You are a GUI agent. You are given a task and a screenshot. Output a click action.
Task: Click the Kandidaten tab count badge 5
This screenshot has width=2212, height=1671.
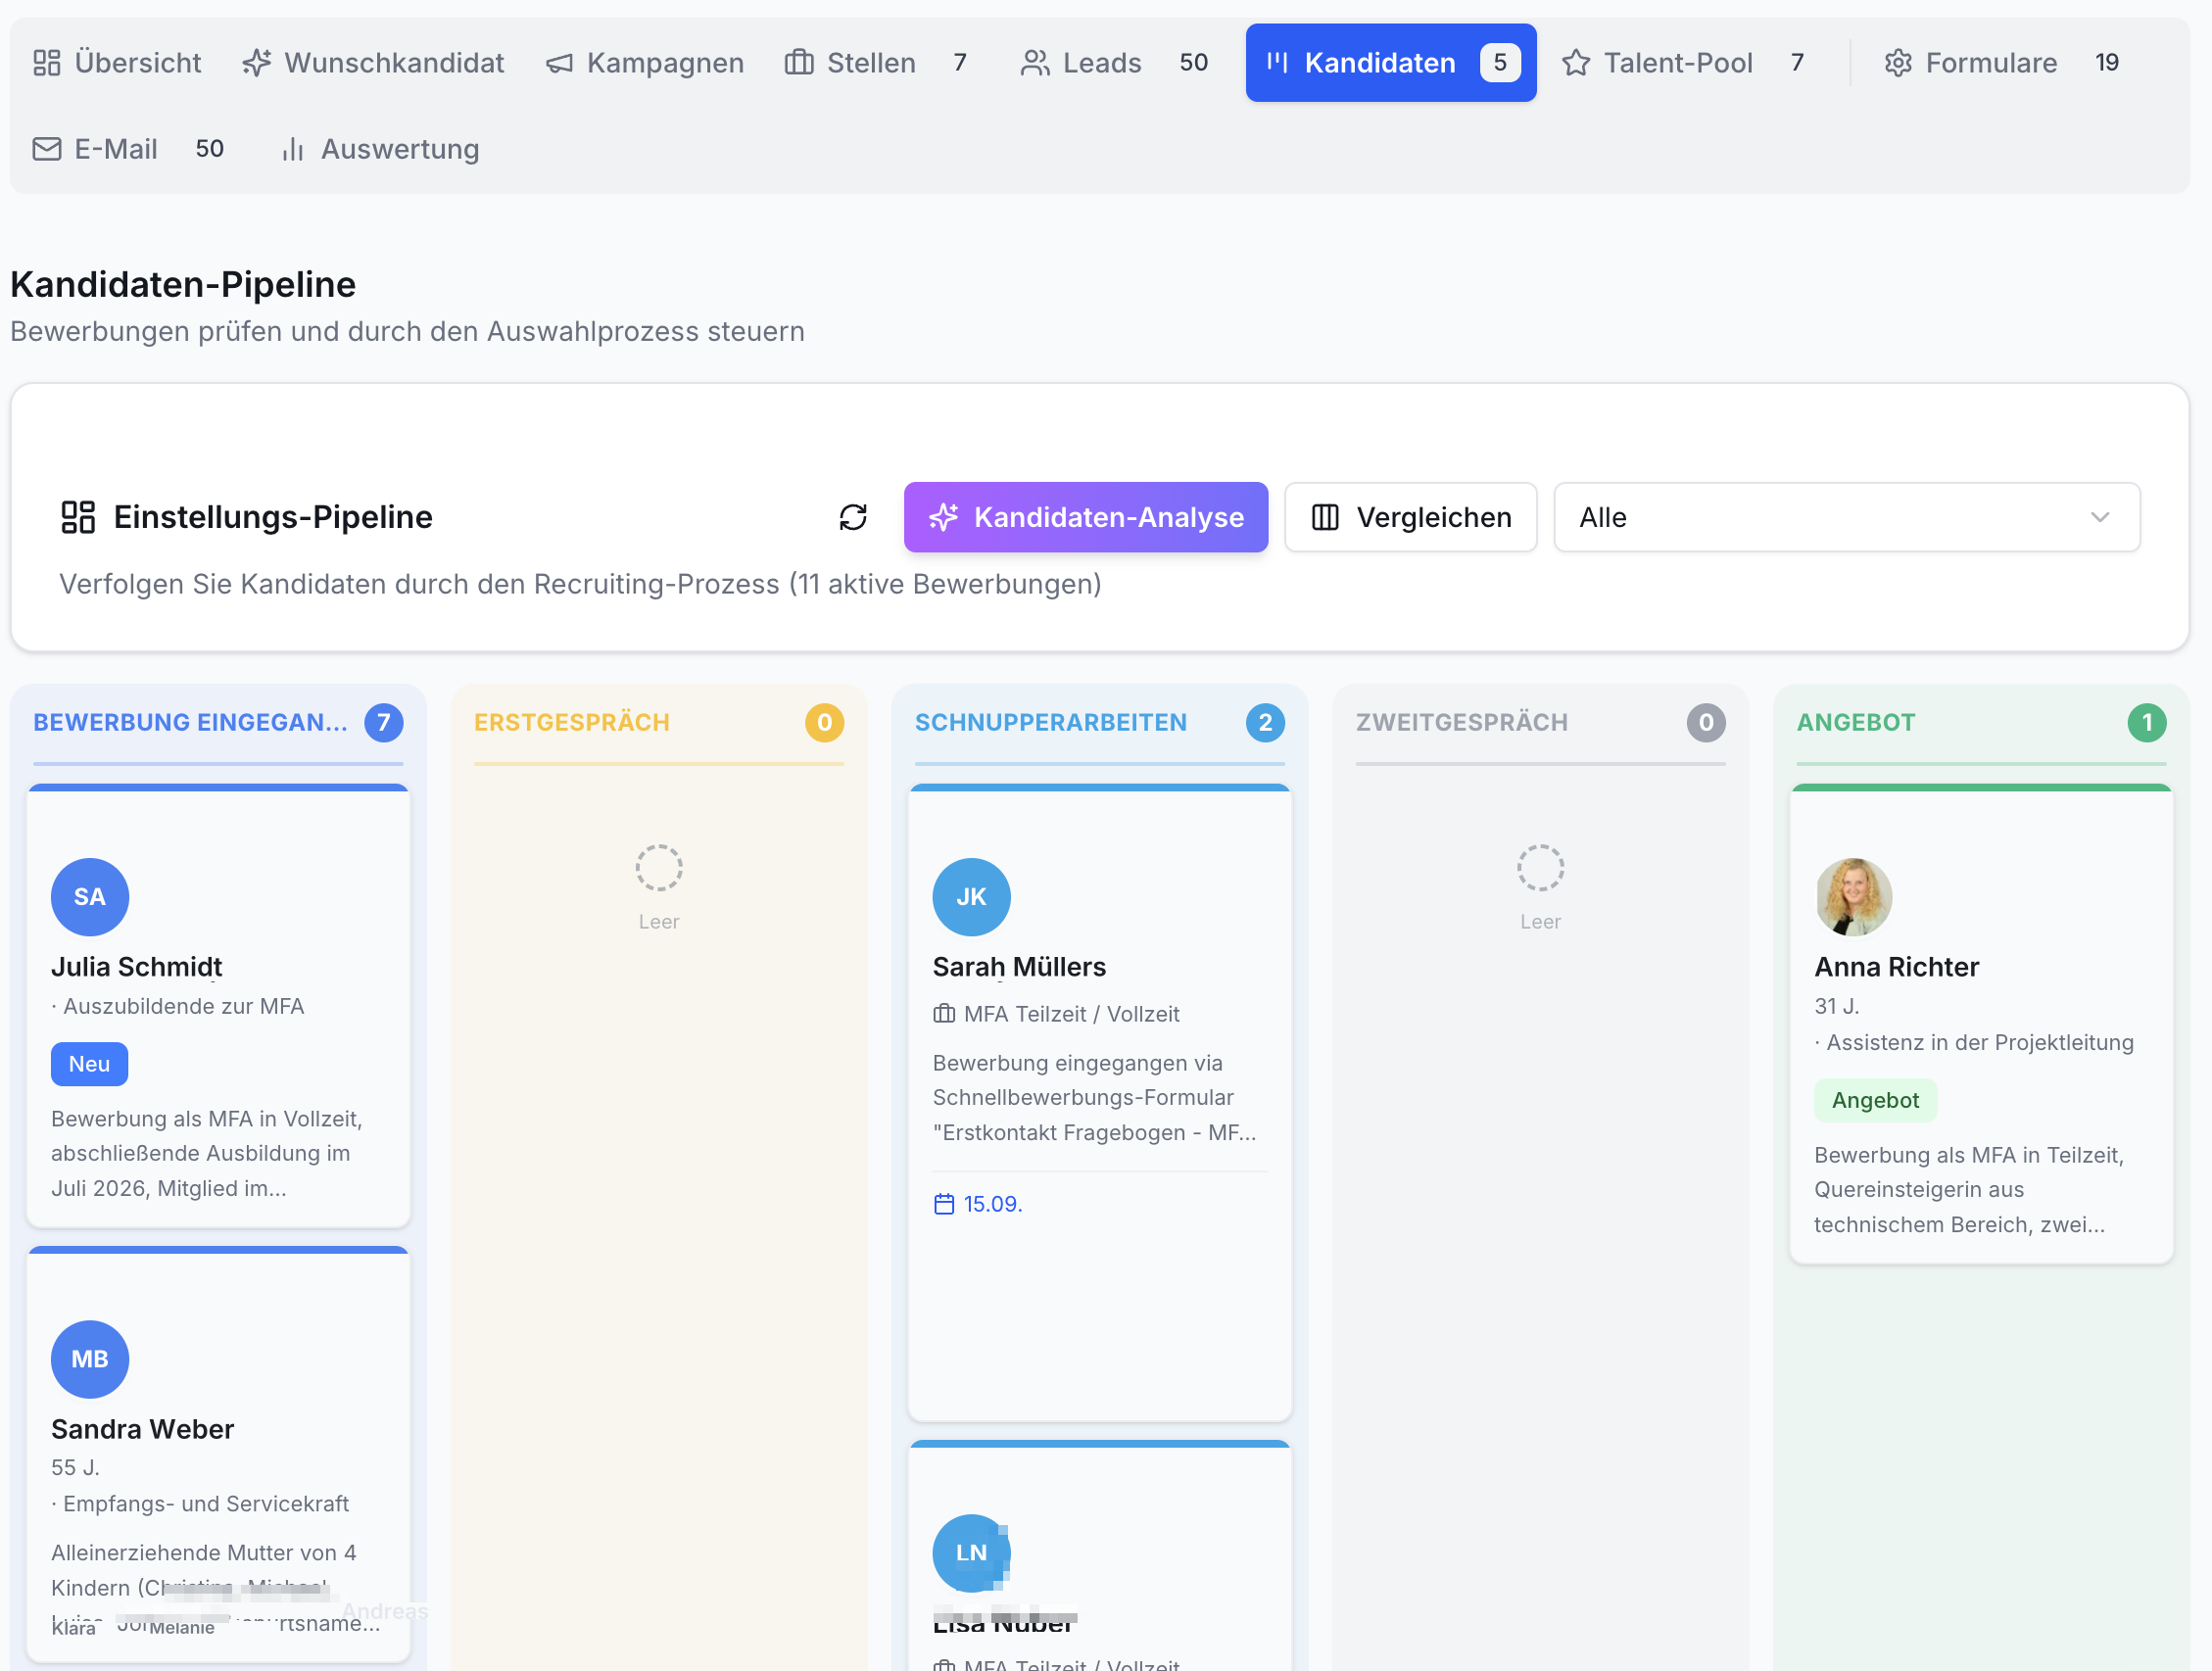tap(1499, 62)
